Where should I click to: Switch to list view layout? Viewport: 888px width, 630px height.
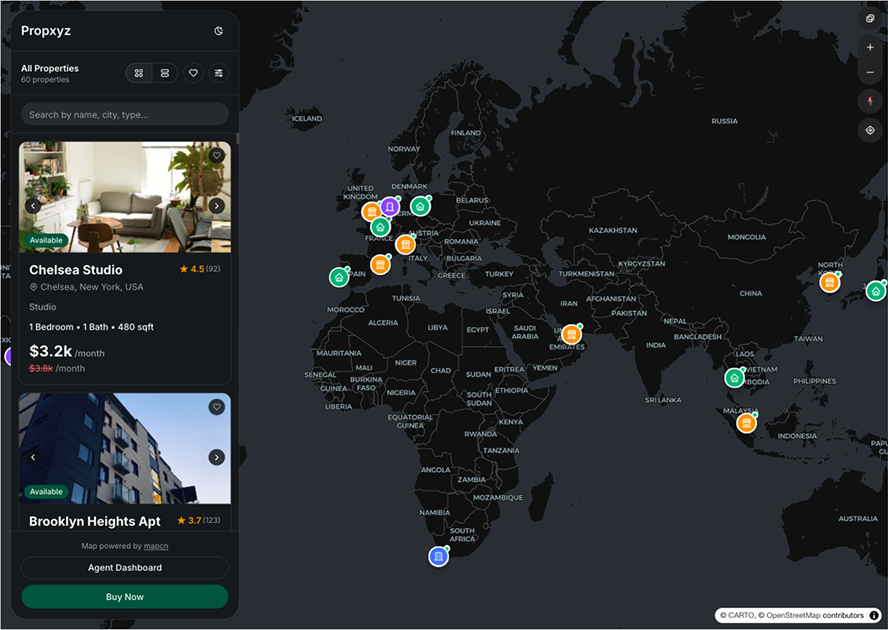coord(165,73)
